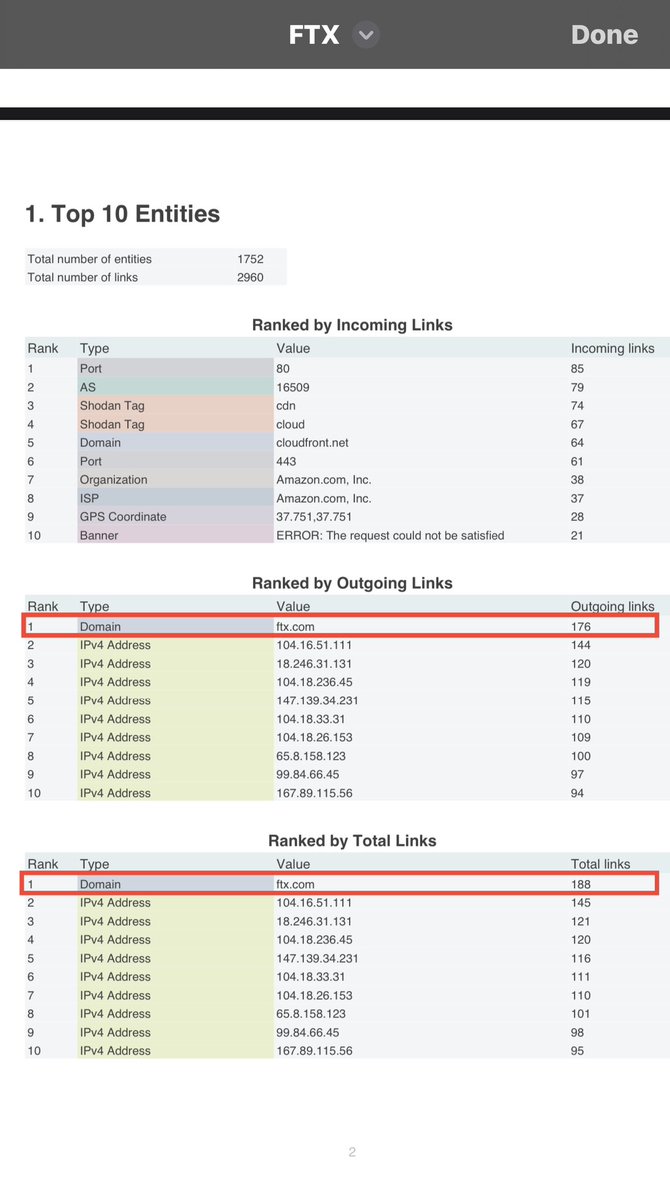Click the "Ranked by Incoming Links" heading
The width and height of the screenshot is (670, 1199).
pyautogui.click(x=352, y=325)
